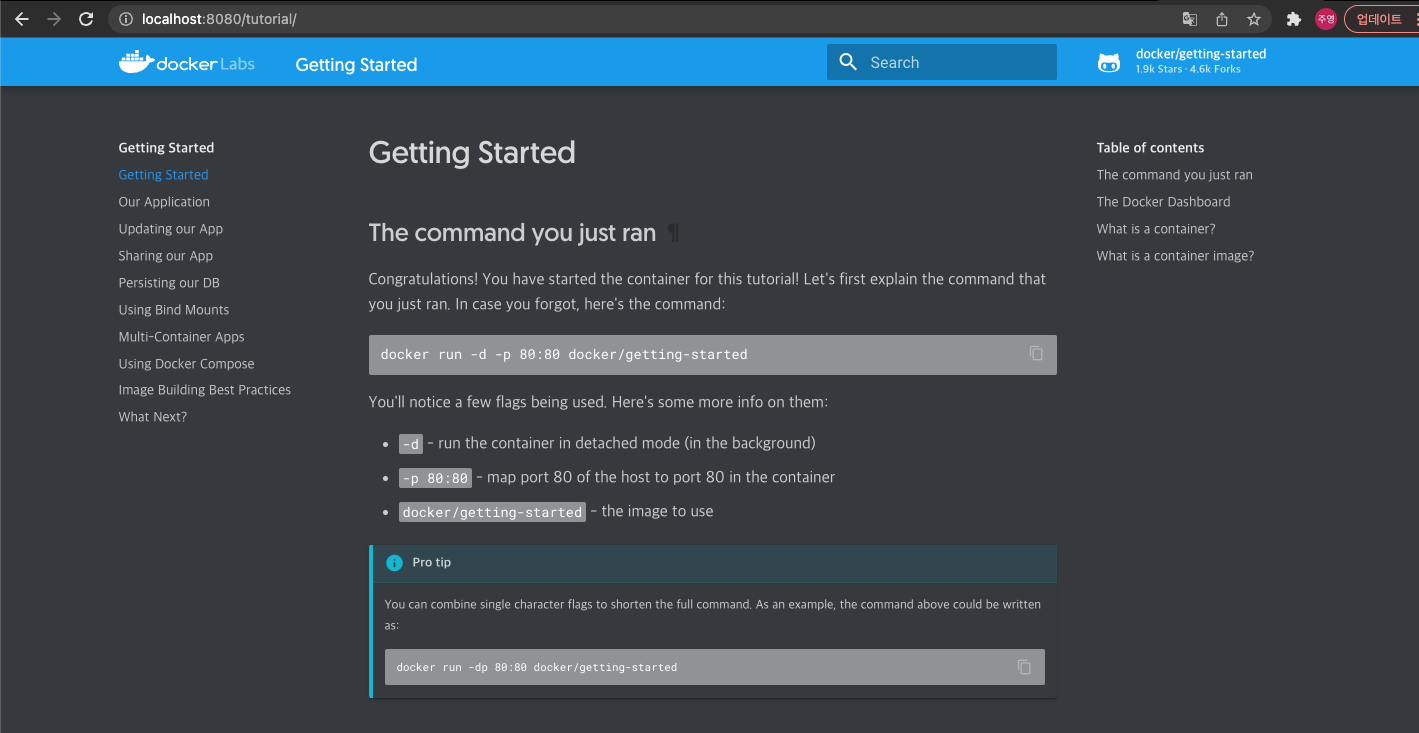Image resolution: width=1419 pixels, height=733 pixels.
Task: Bookmark this page with star icon
Action: pyautogui.click(x=1253, y=19)
